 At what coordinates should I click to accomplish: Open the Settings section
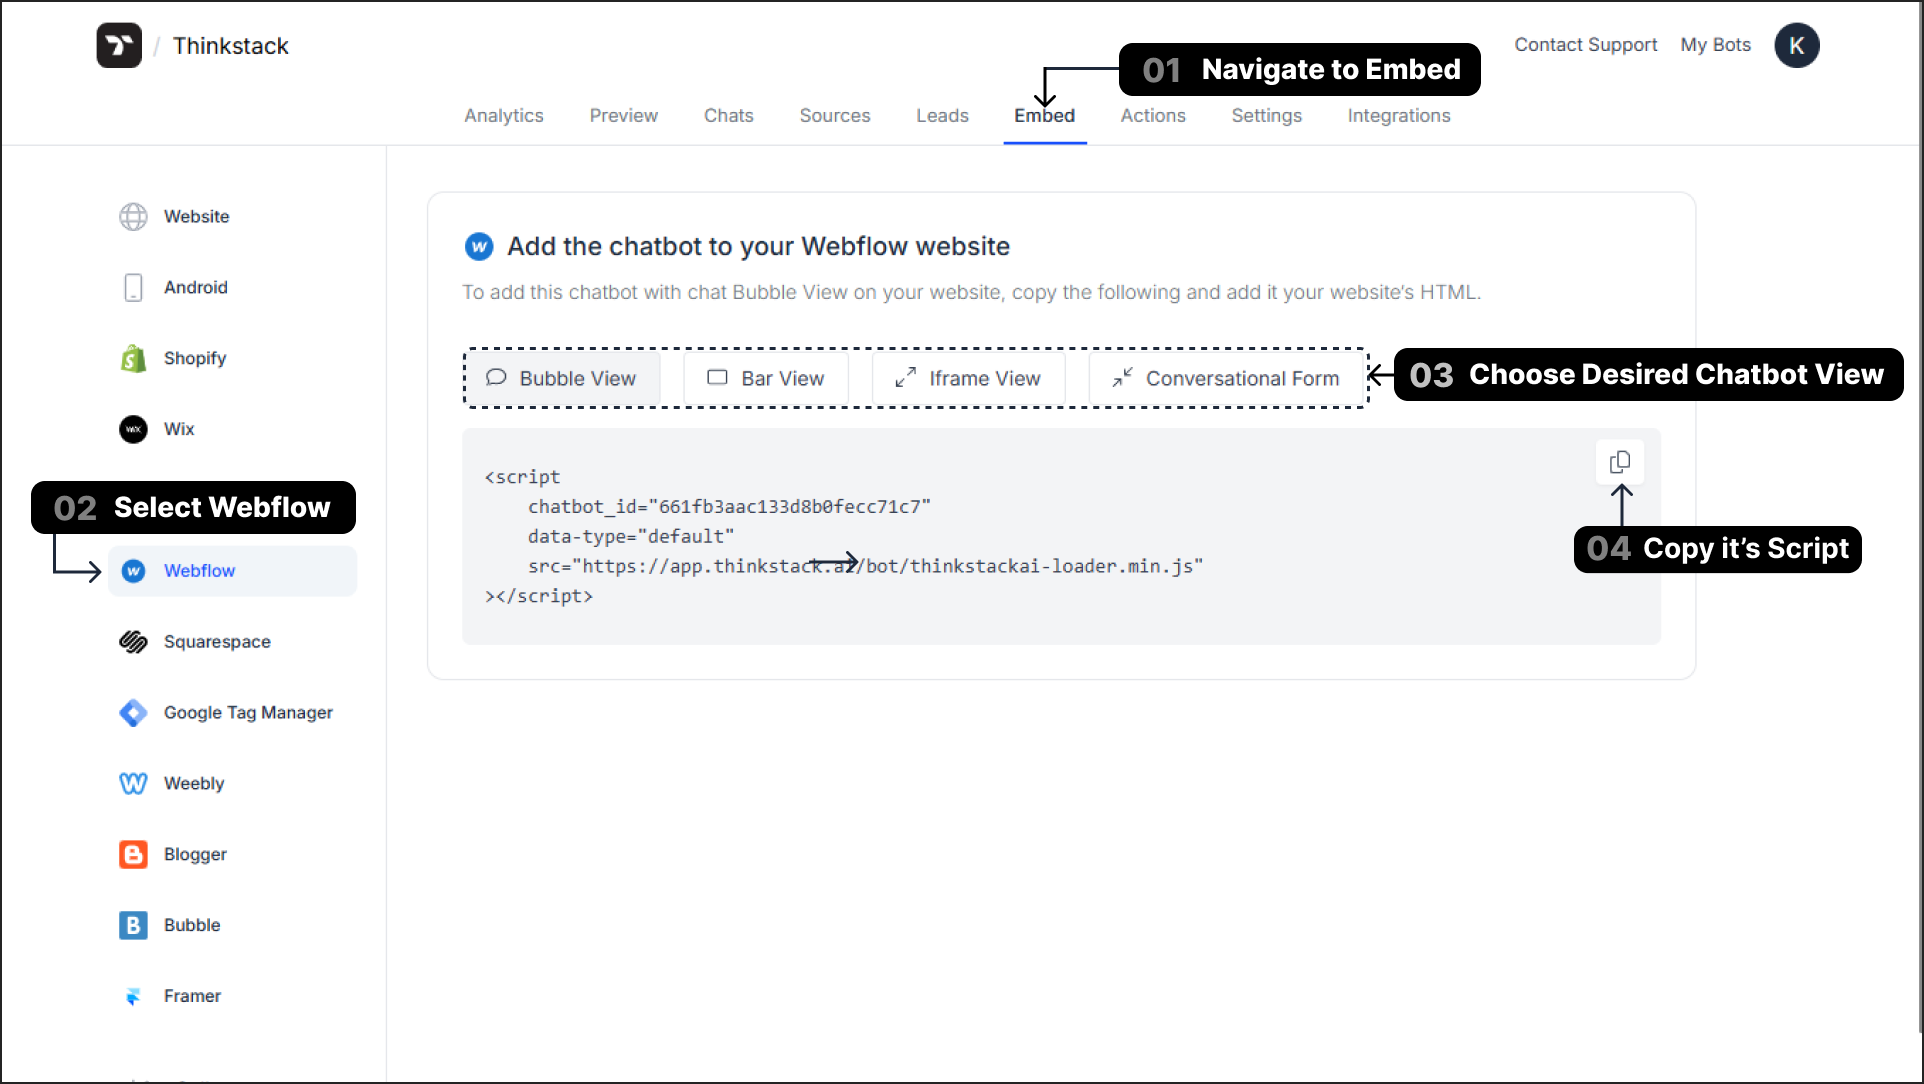[1267, 115]
